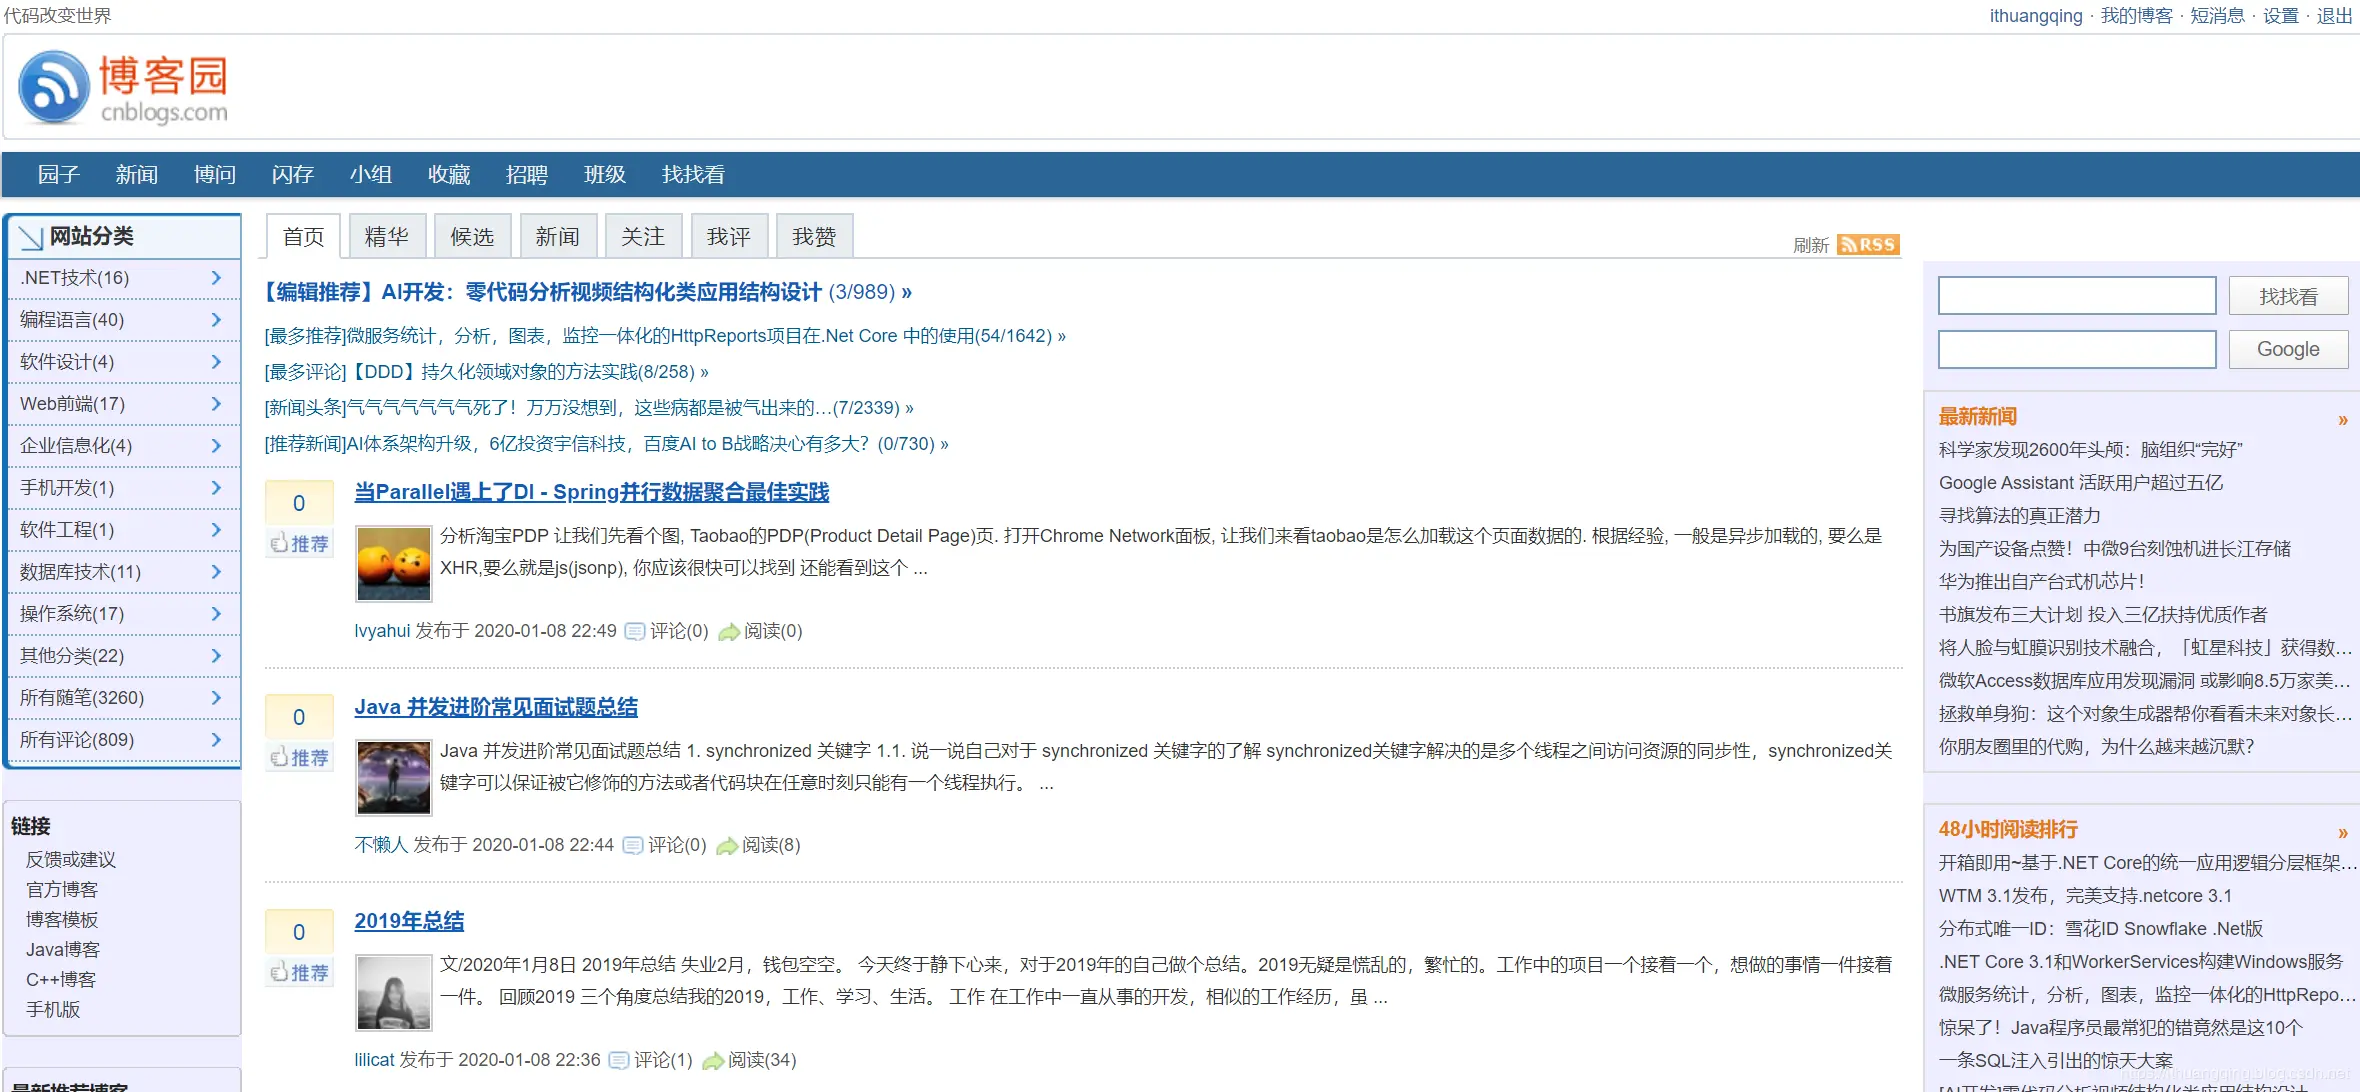
Task: Switch to the 精华 tab
Action: tap(387, 237)
